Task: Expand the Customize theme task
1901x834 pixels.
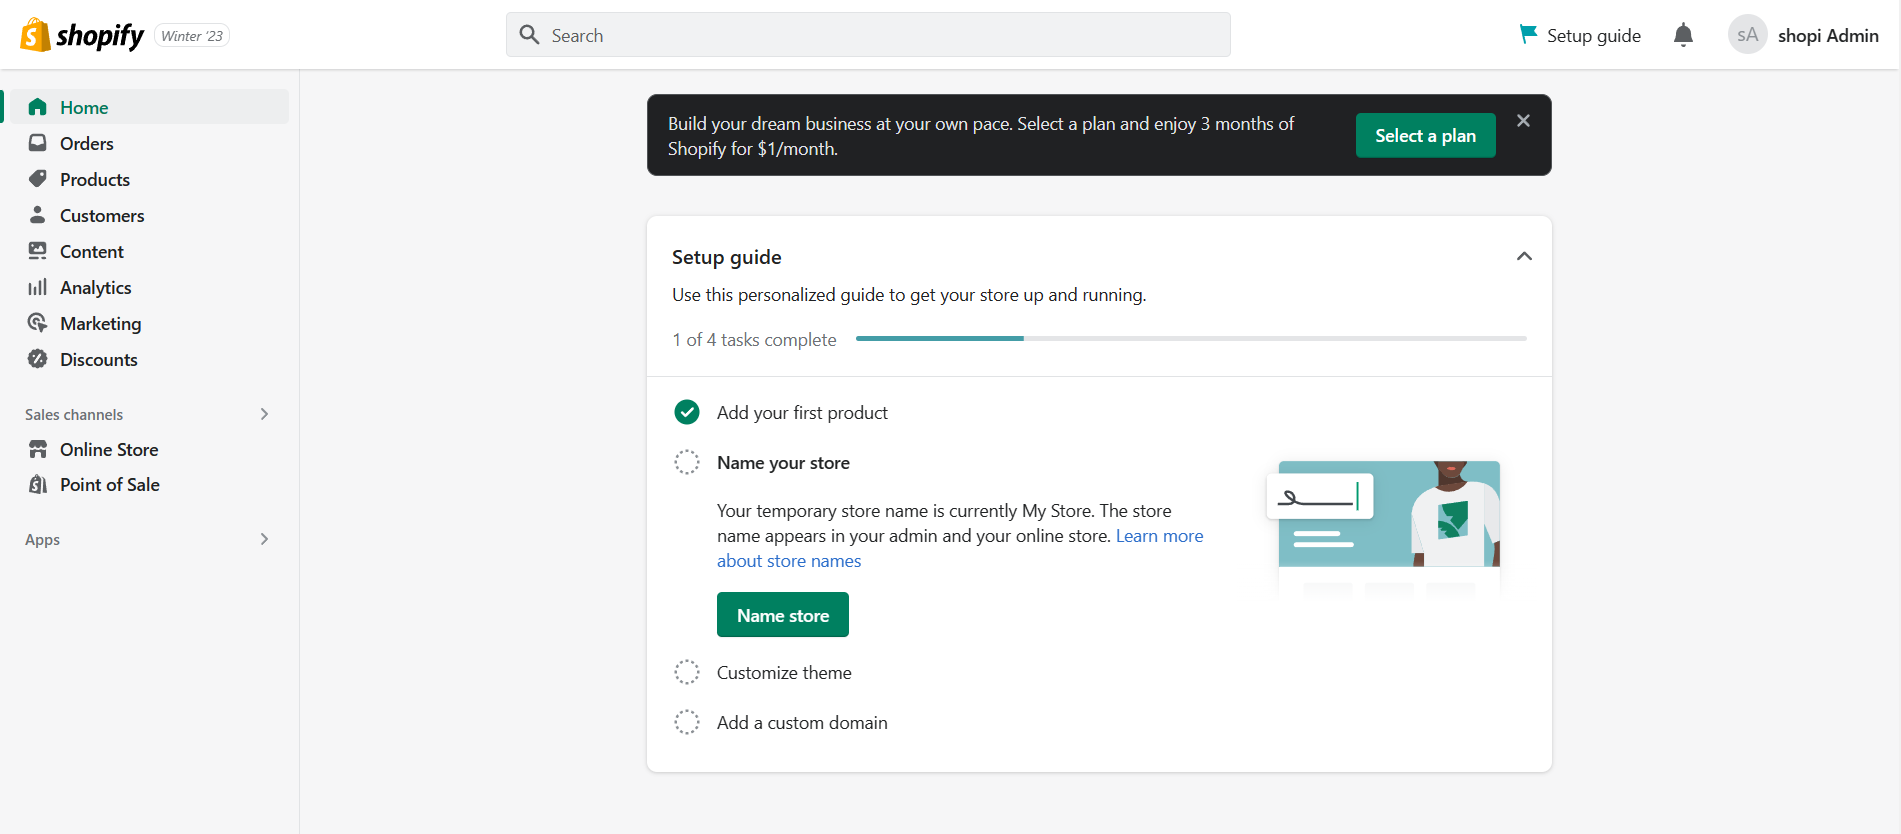Action: tap(784, 672)
